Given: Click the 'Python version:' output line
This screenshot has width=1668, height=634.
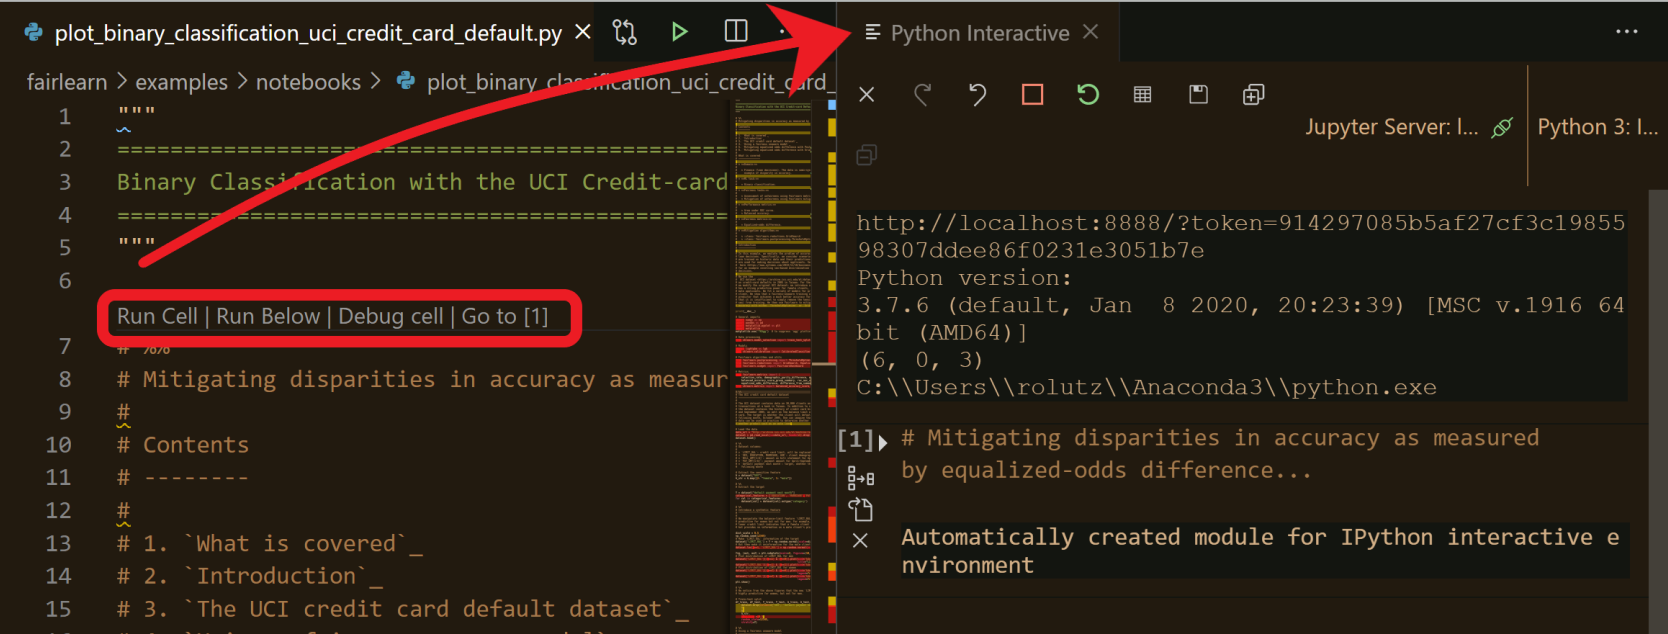Looking at the screenshot, I should [964, 278].
